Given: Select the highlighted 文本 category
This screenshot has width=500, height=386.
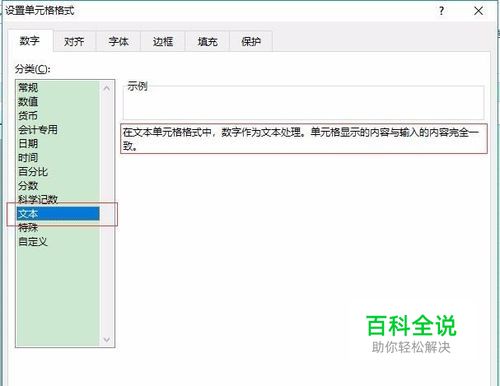Looking at the screenshot, I should coord(58,214).
